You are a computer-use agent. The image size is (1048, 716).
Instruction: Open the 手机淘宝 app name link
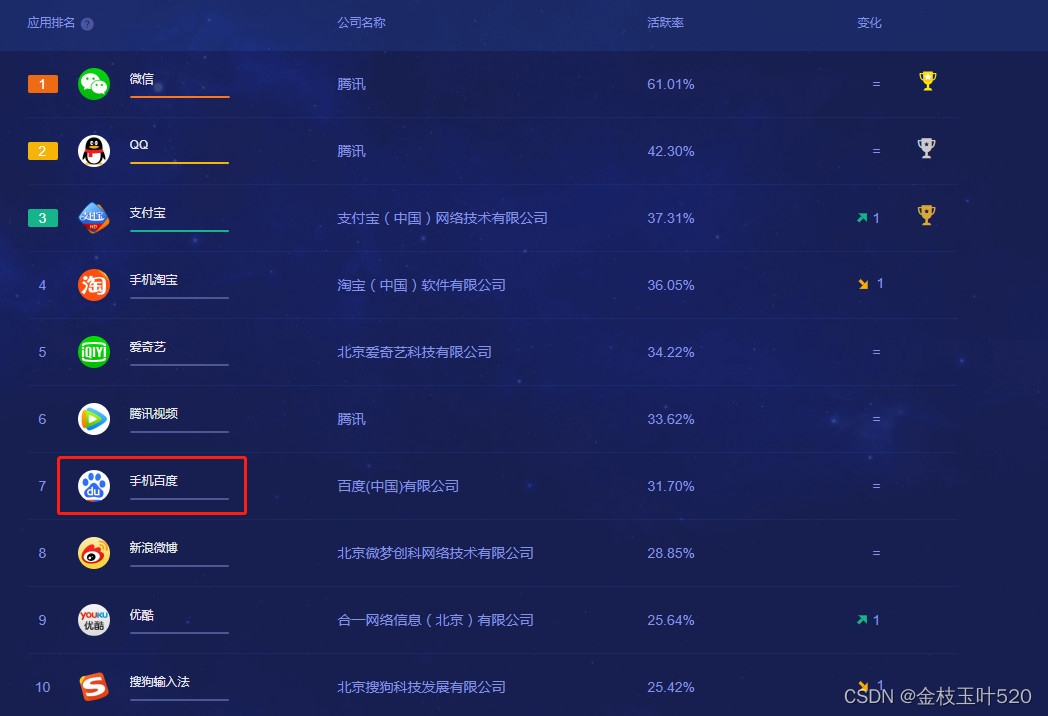click(153, 279)
